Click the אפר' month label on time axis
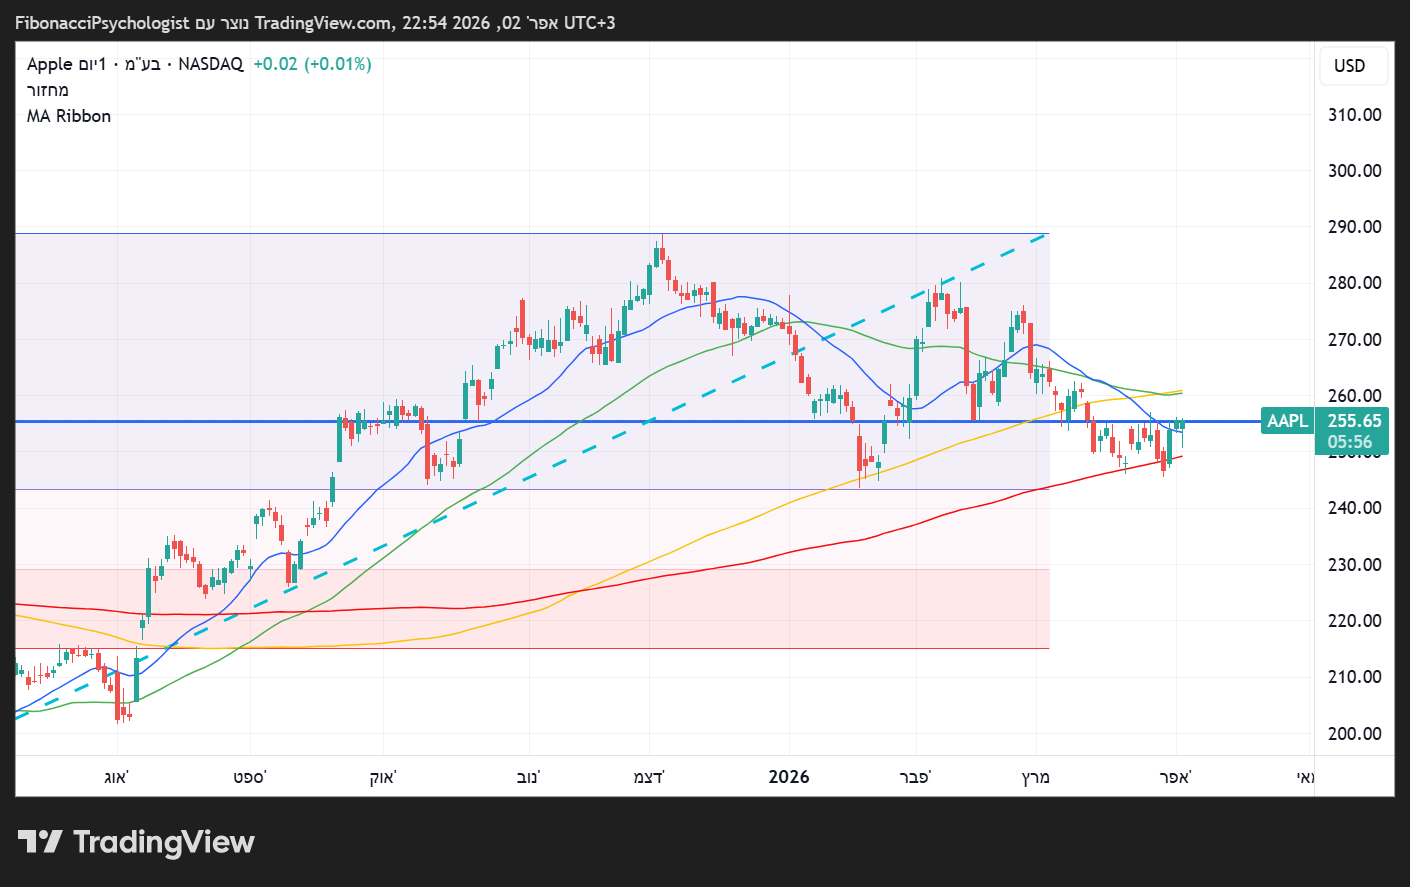 tap(1175, 777)
